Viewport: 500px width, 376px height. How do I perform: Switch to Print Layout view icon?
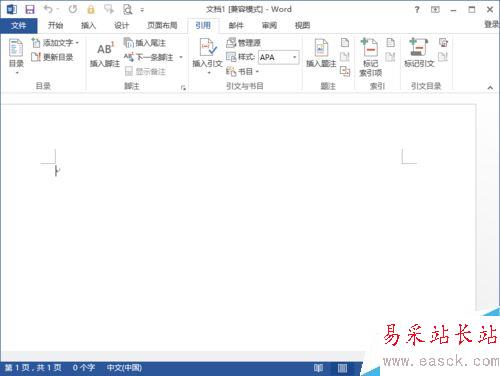(342, 368)
